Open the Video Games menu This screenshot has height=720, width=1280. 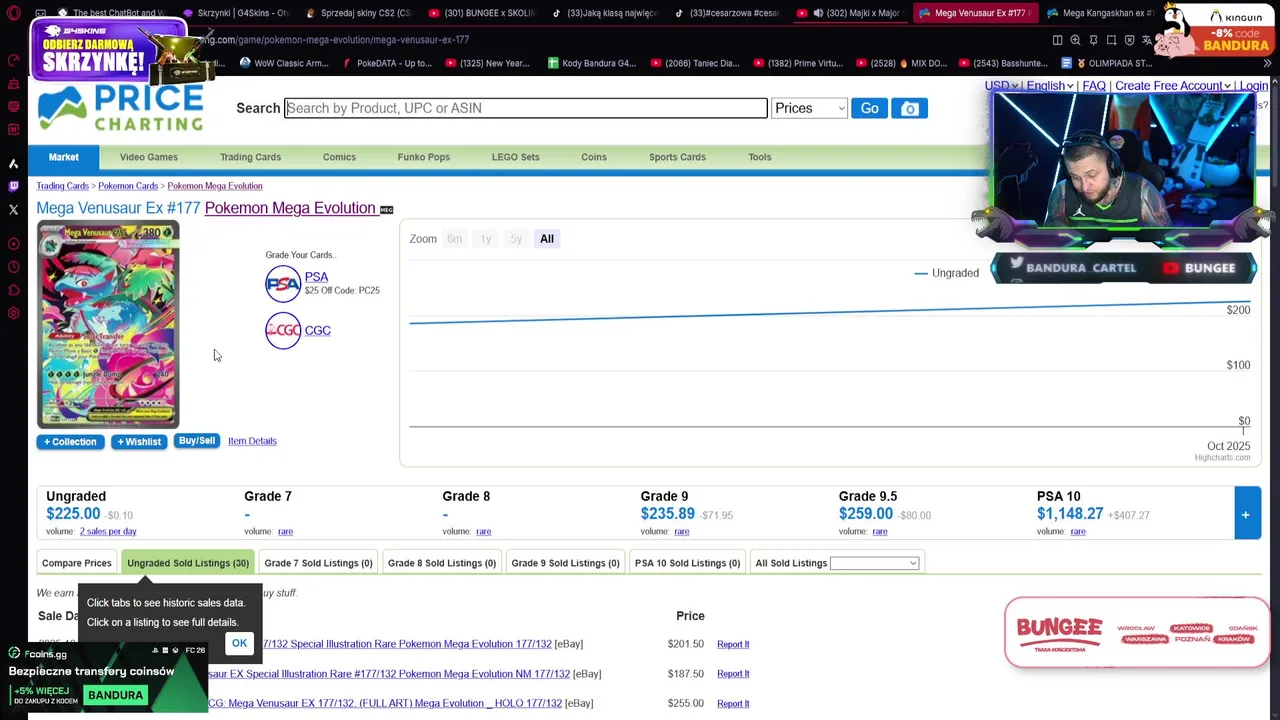(149, 157)
